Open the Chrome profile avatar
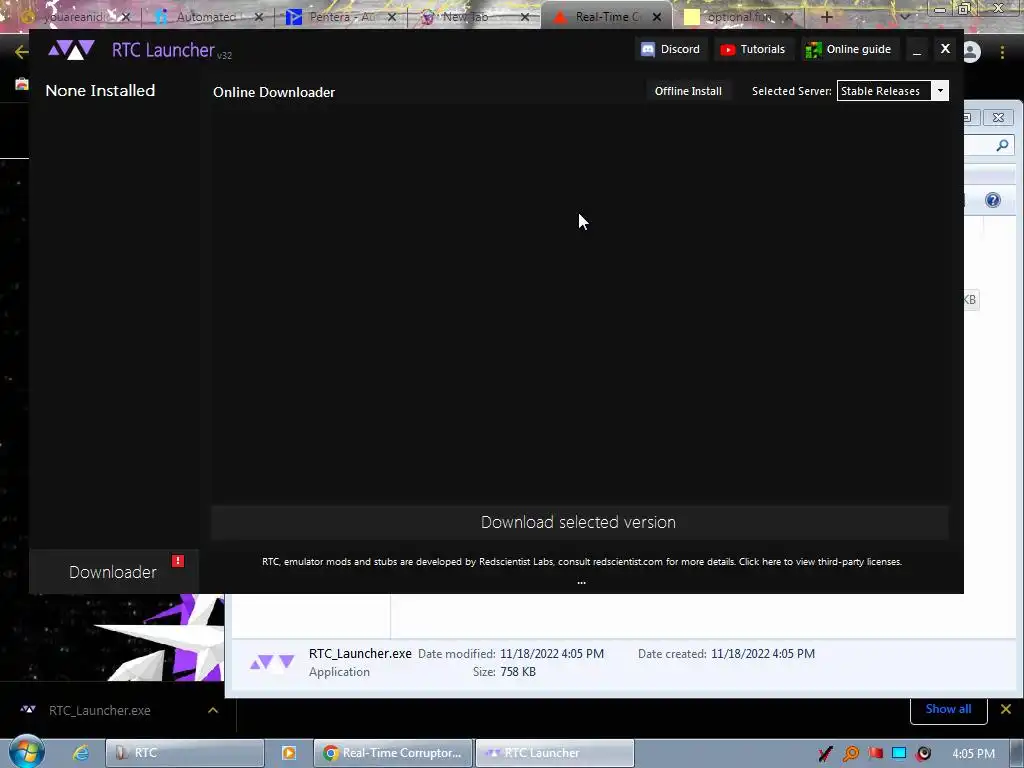The height and width of the screenshot is (768, 1024). pyautogui.click(x=972, y=52)
